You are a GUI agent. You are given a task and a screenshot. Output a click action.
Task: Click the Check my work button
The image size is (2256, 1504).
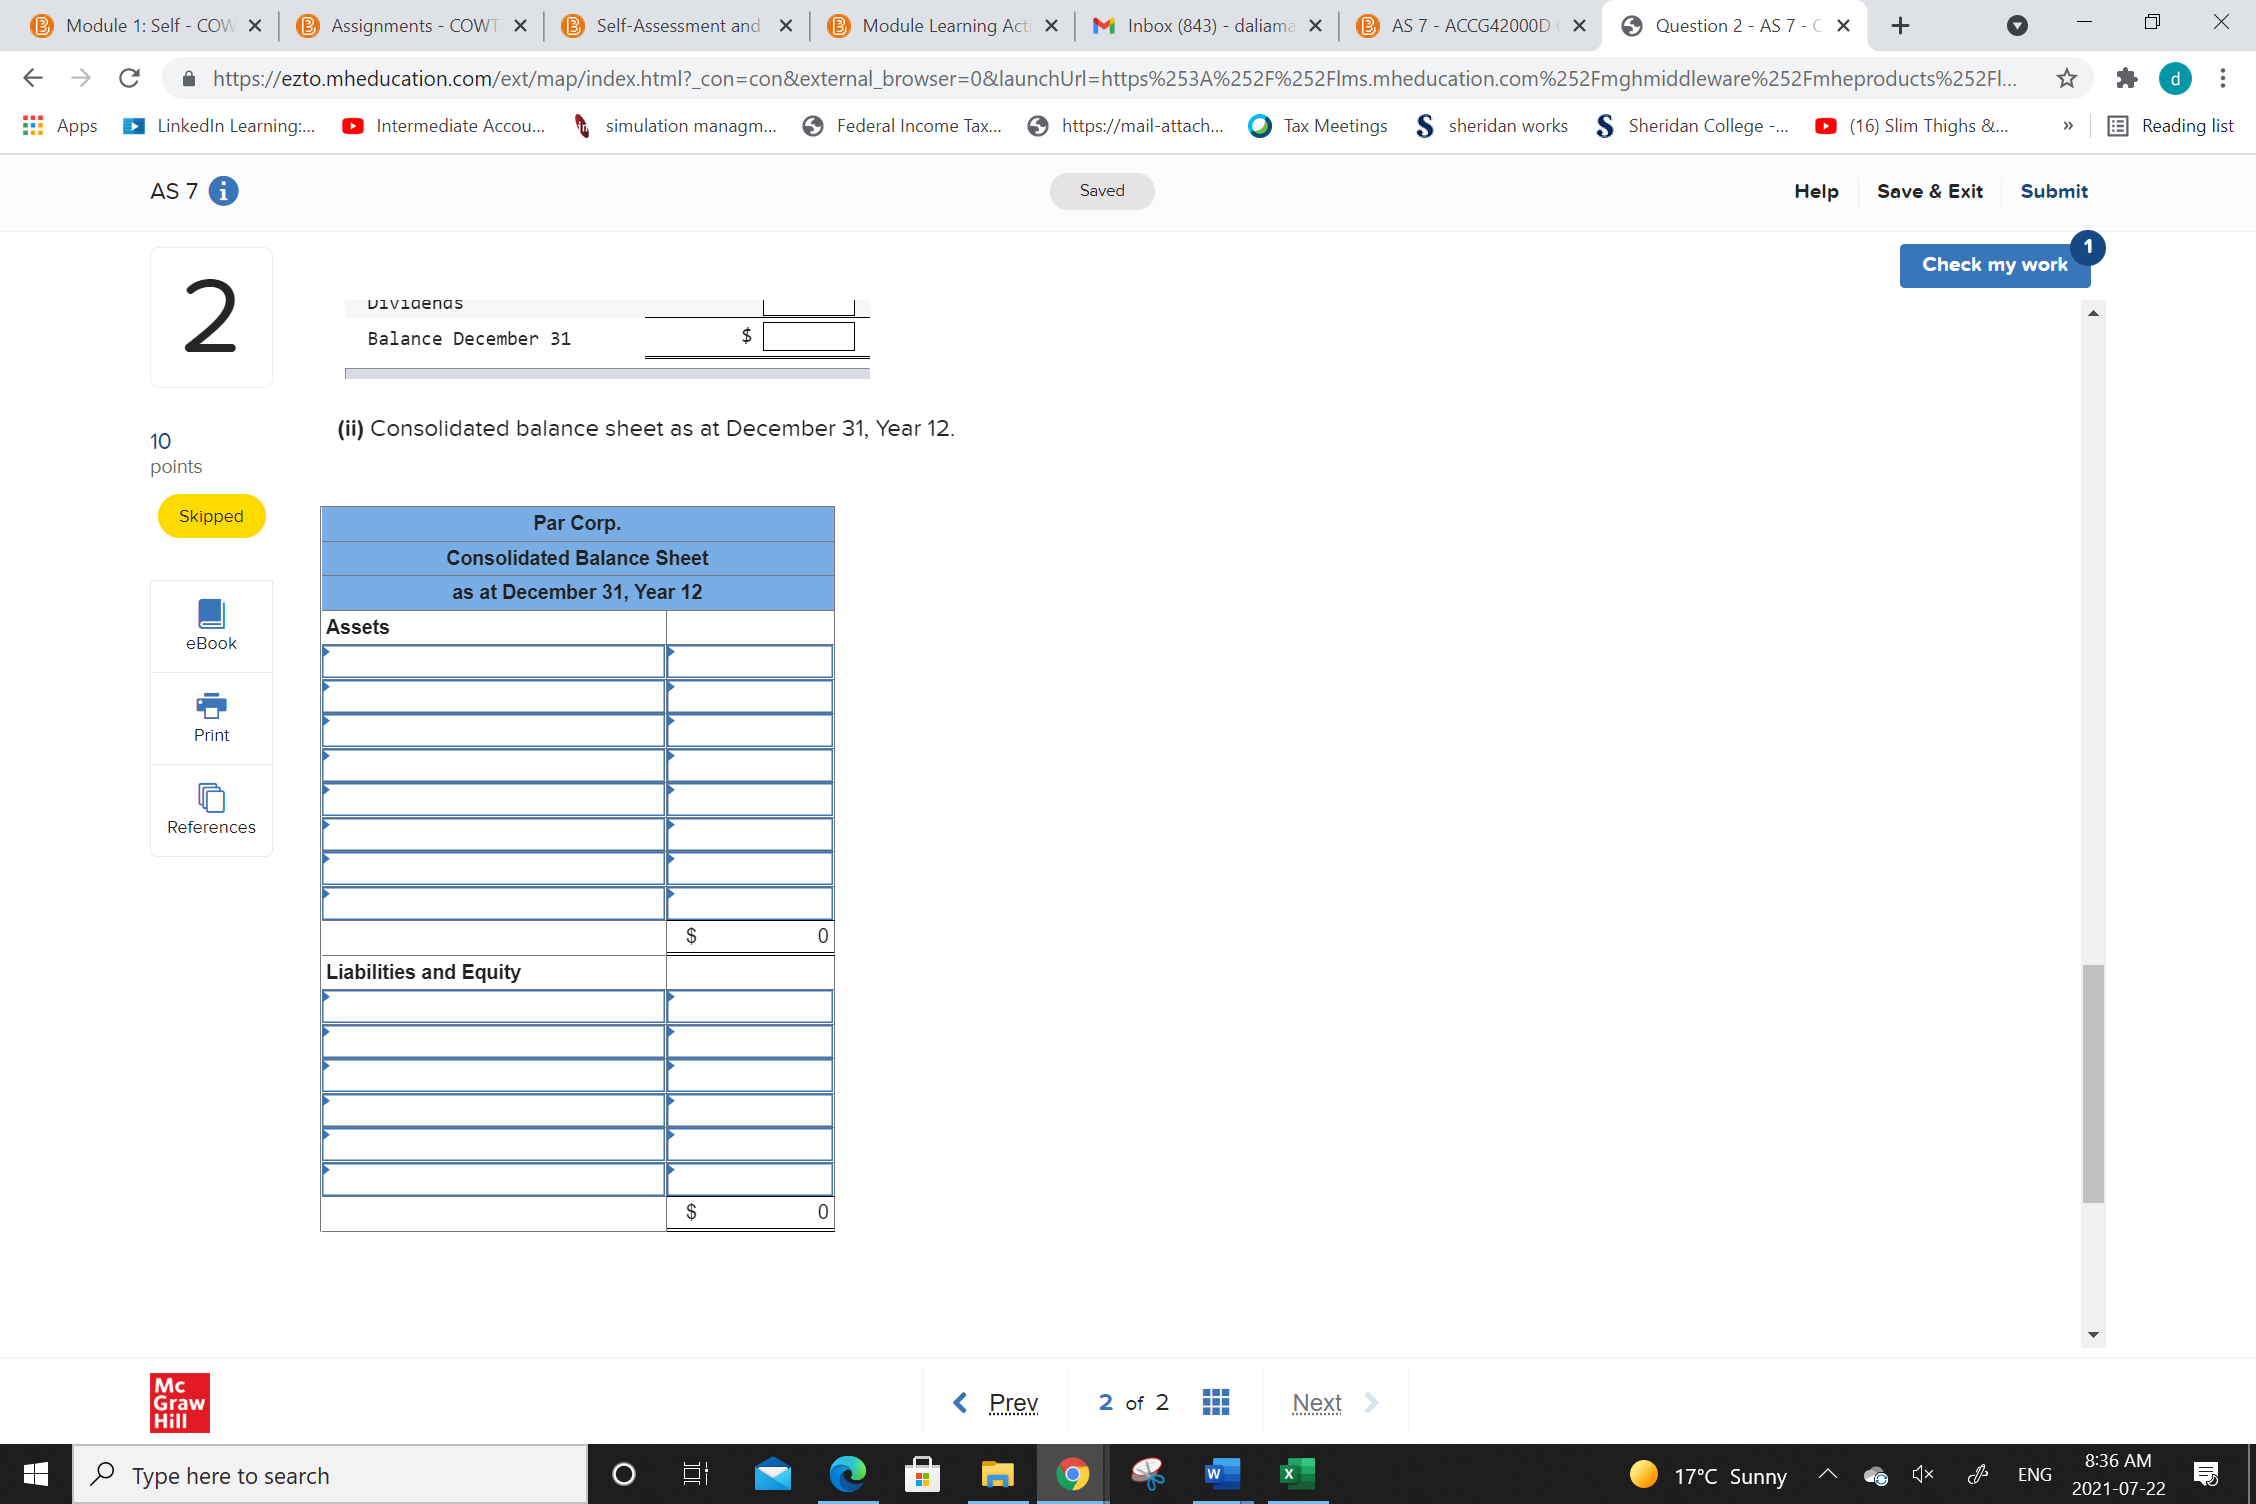click(x=1994, y=264)
